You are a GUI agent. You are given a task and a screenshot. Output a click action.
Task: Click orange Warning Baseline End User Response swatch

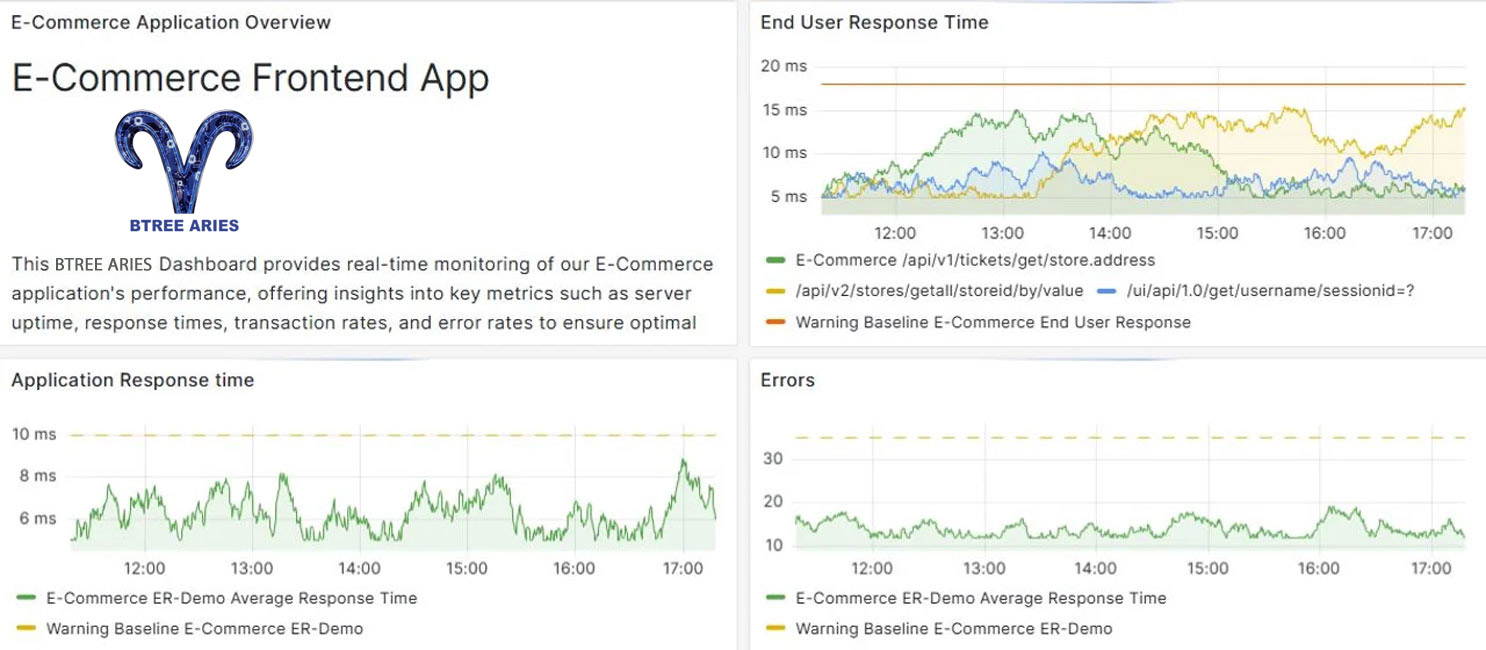point(776,323)
